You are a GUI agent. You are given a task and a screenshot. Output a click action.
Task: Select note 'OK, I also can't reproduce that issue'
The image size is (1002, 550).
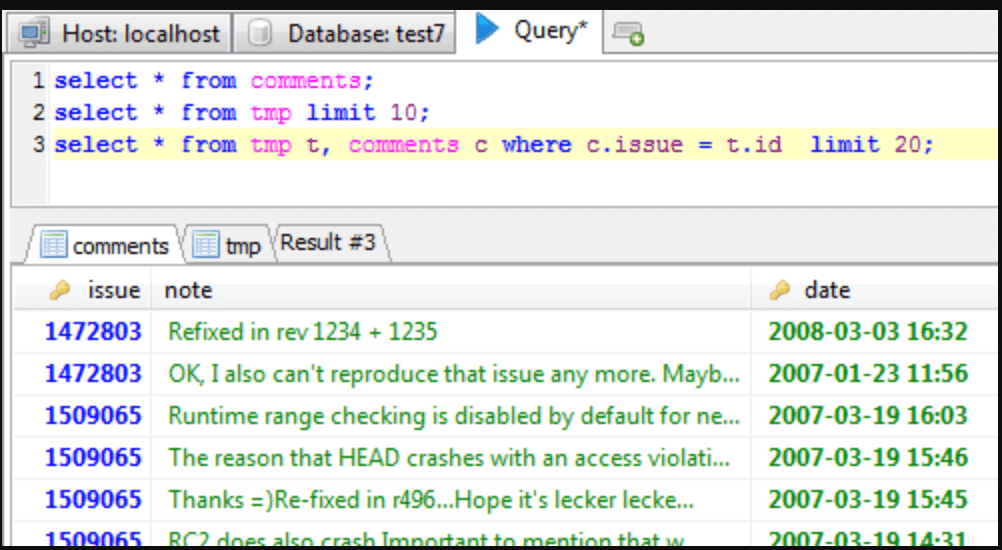tap(454, 374)
